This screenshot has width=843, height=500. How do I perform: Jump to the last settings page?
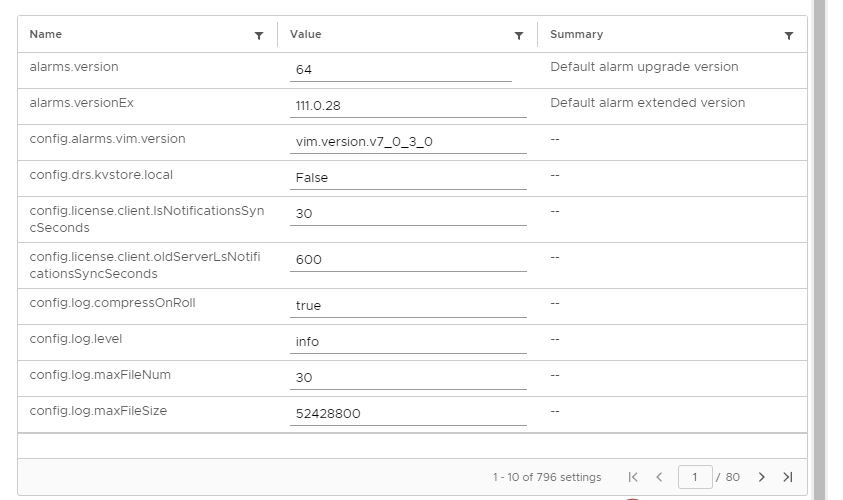788,477
